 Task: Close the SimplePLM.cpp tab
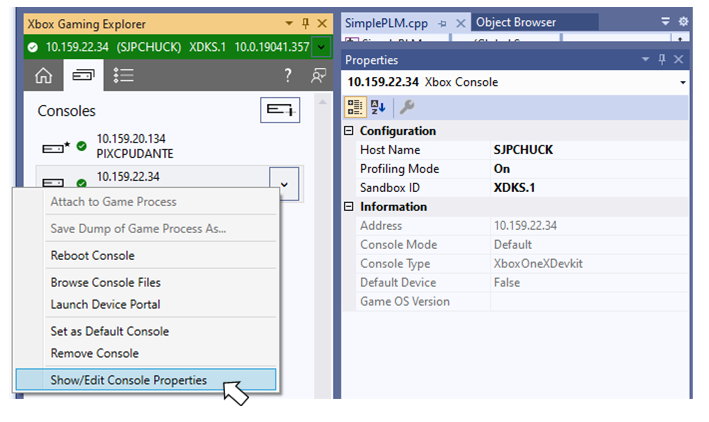(x=460, y=23)
